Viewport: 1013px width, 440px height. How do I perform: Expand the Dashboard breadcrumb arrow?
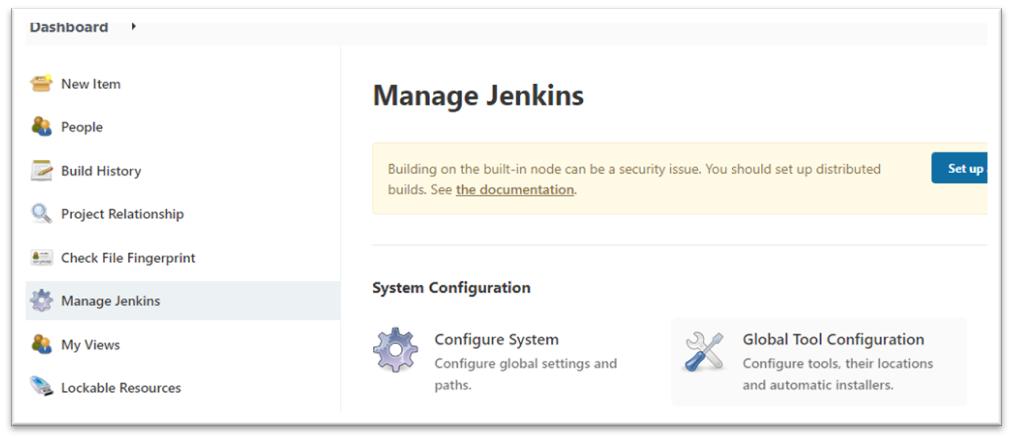pyautogui.click(x=134, y=27)
